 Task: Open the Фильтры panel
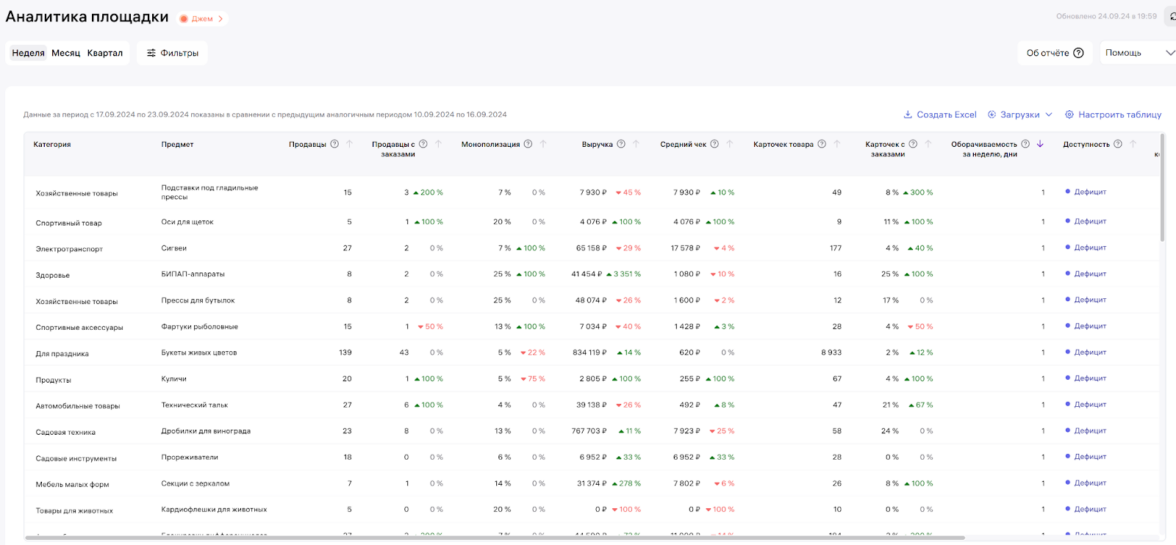(x=172, y=53)
